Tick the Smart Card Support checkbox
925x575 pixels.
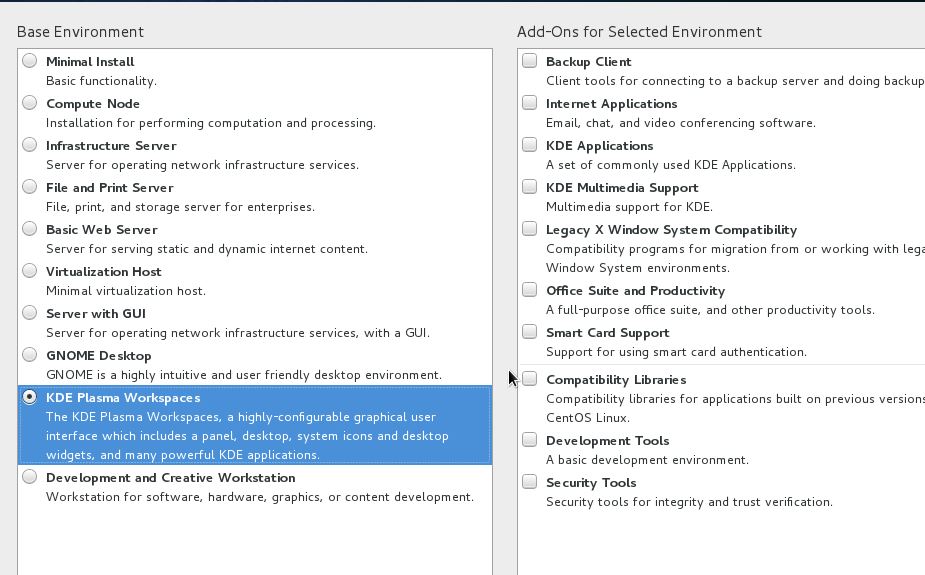pyautogui.click(x=529, y=332)
